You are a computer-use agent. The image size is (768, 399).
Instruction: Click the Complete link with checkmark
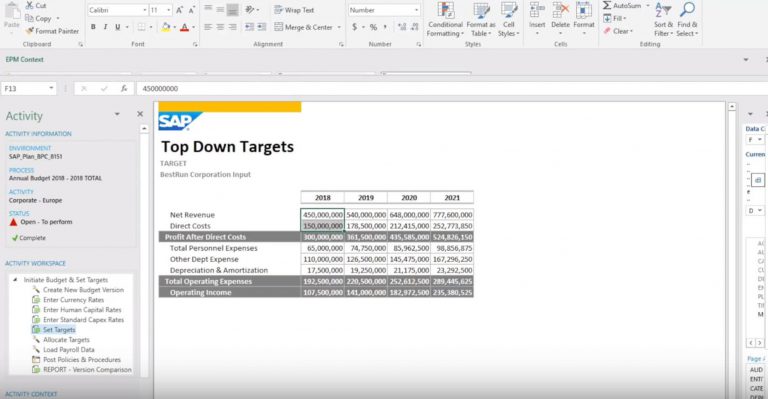(x=28, y=238)
